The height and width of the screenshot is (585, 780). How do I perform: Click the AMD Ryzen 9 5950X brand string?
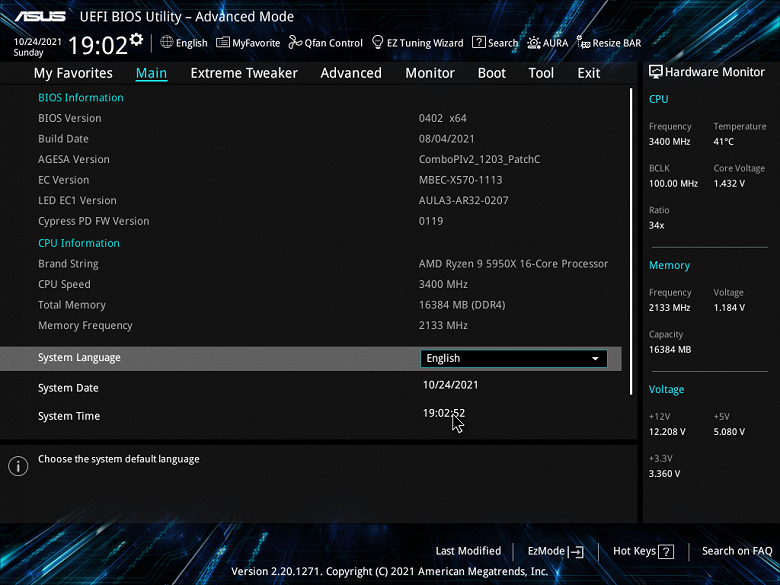tap(513, 264)
